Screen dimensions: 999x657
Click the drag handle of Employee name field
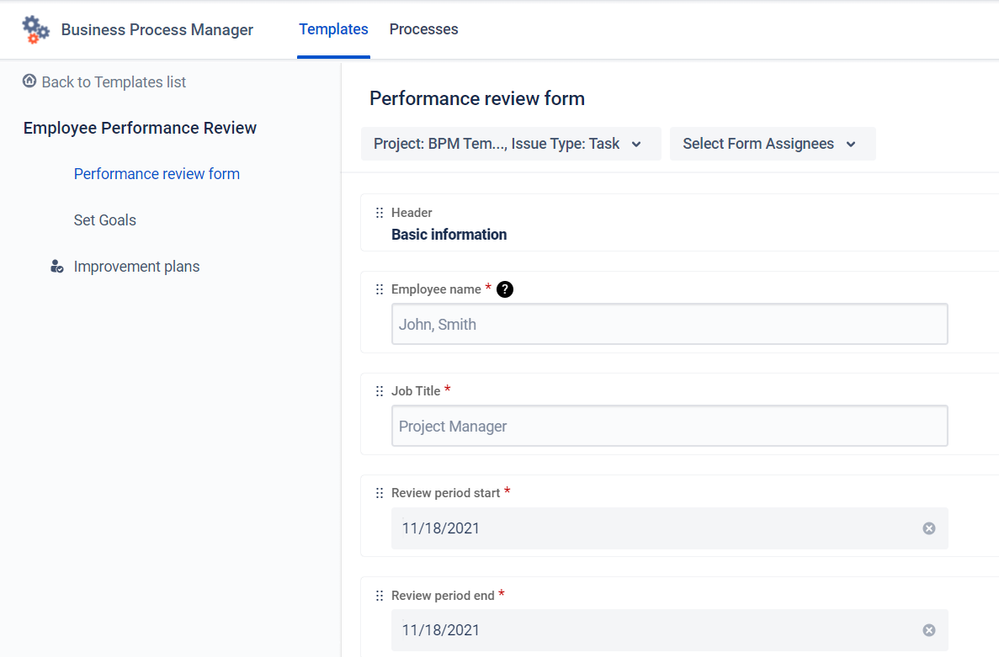(380, 289)
